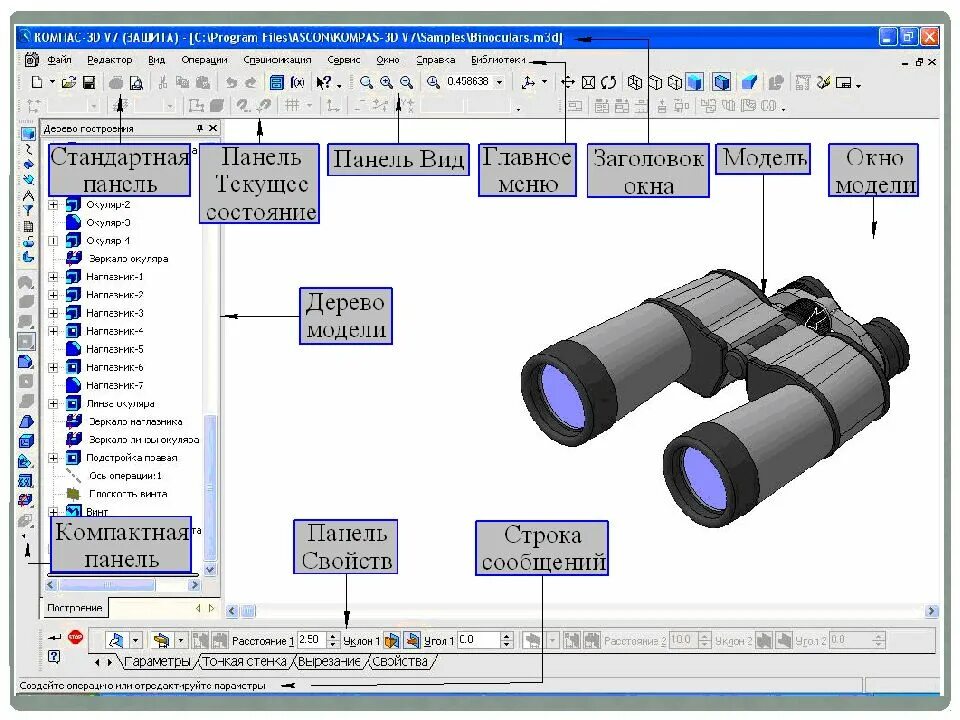The height and width of the screenshot is (720, 960).
Task: Select Плоскость винта tree item
Action: click(x=128, y=493)
